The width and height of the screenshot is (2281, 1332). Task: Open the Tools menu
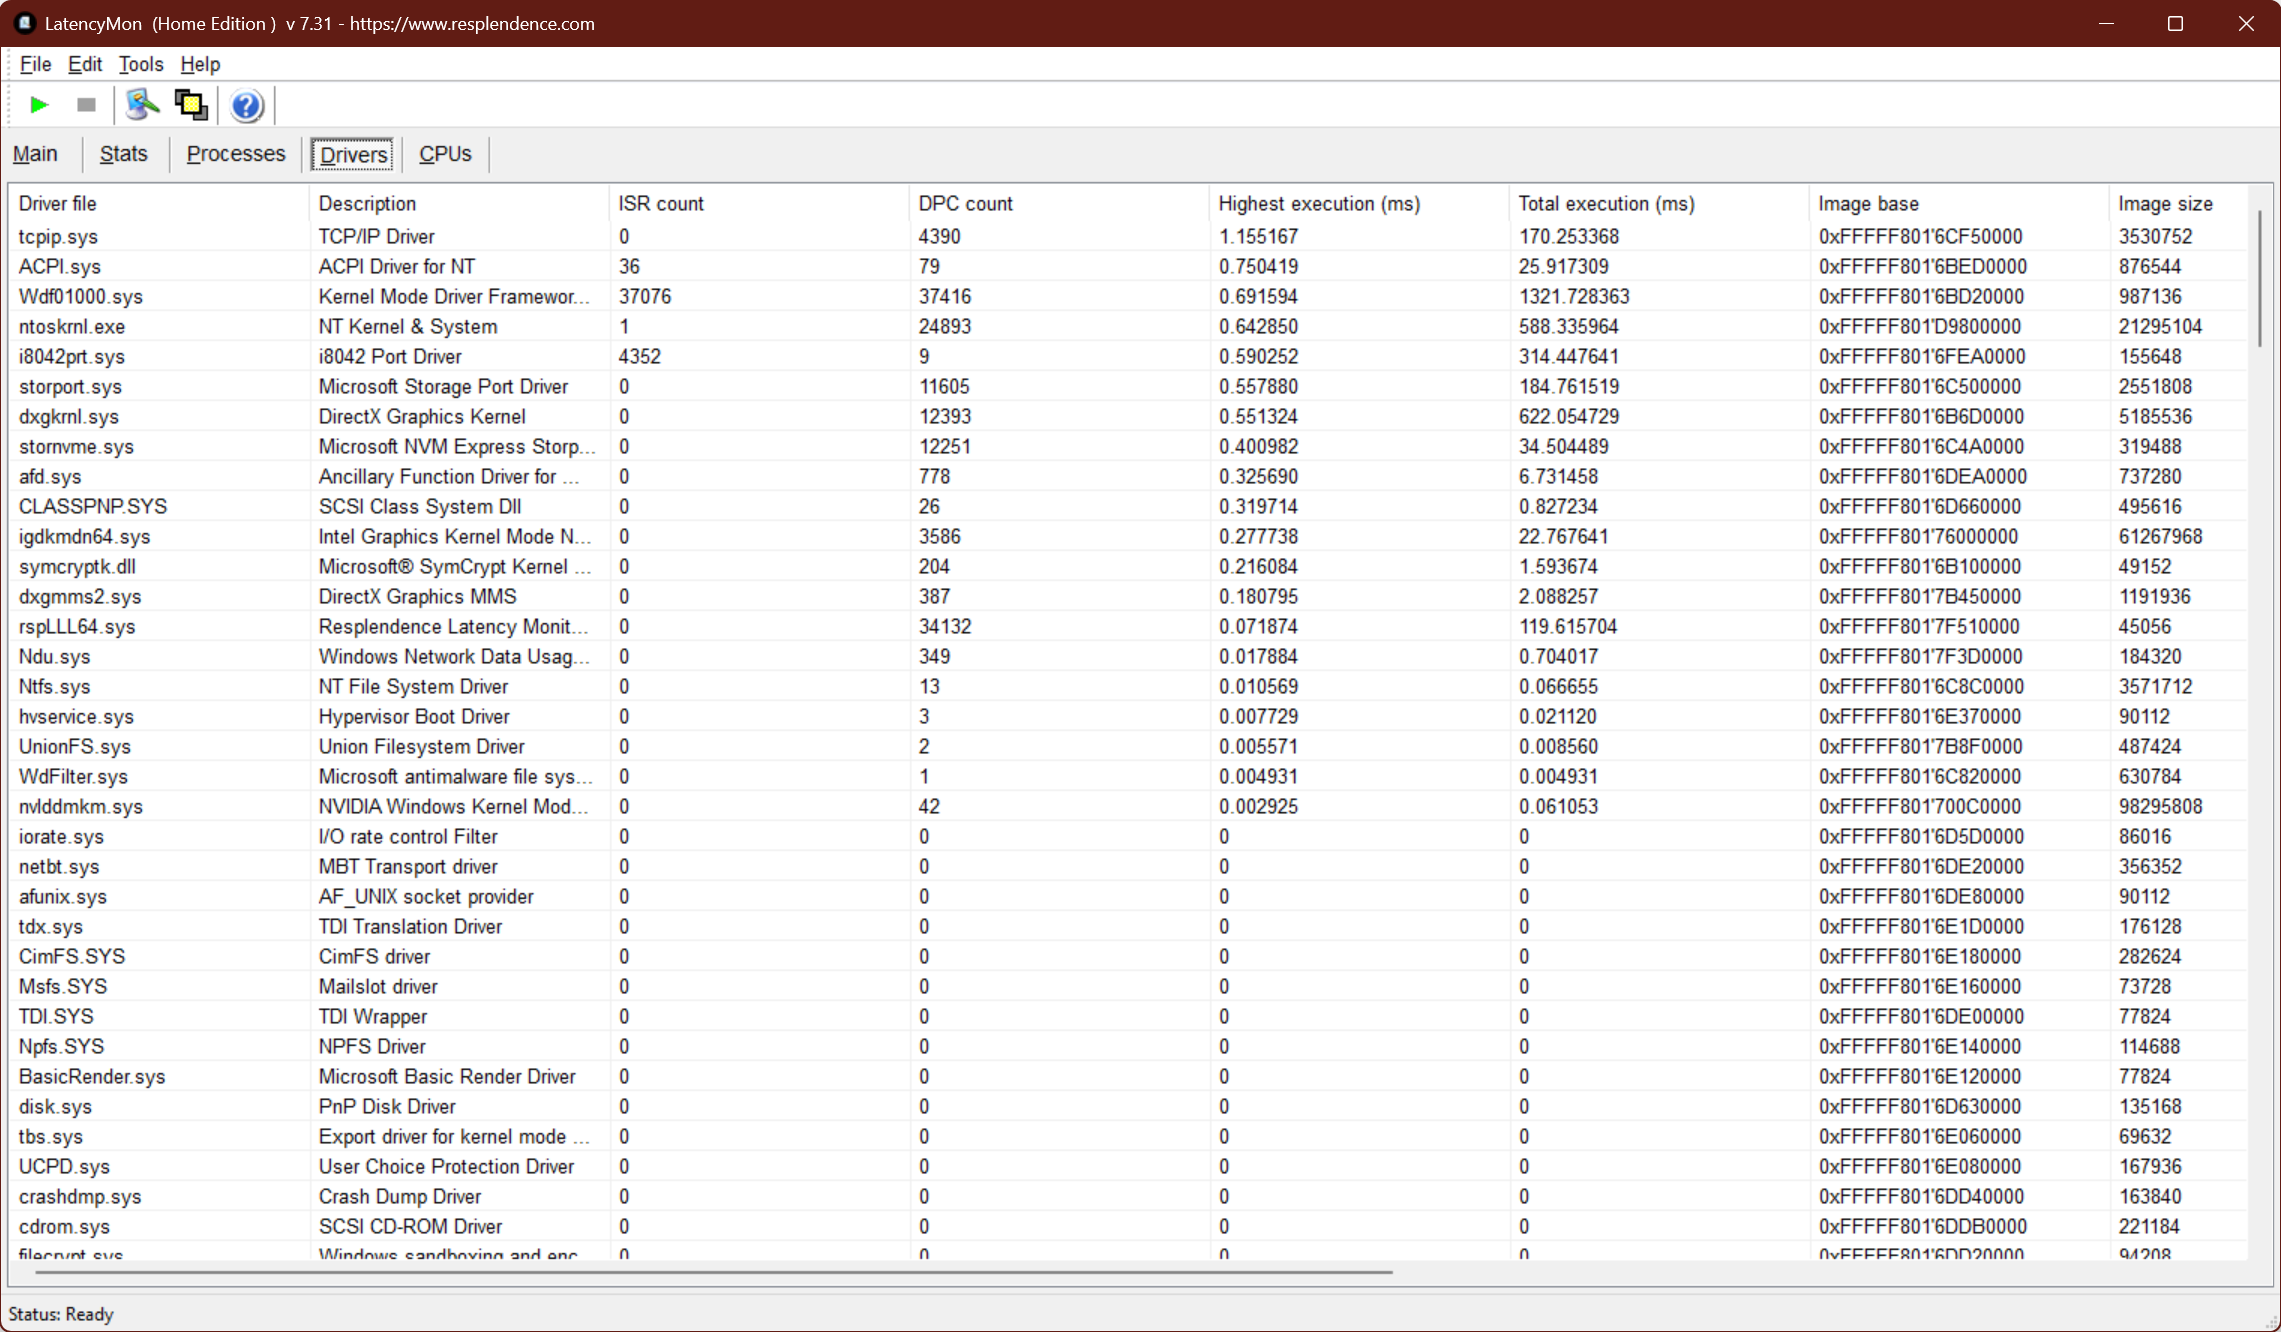[x=140, y=64]
